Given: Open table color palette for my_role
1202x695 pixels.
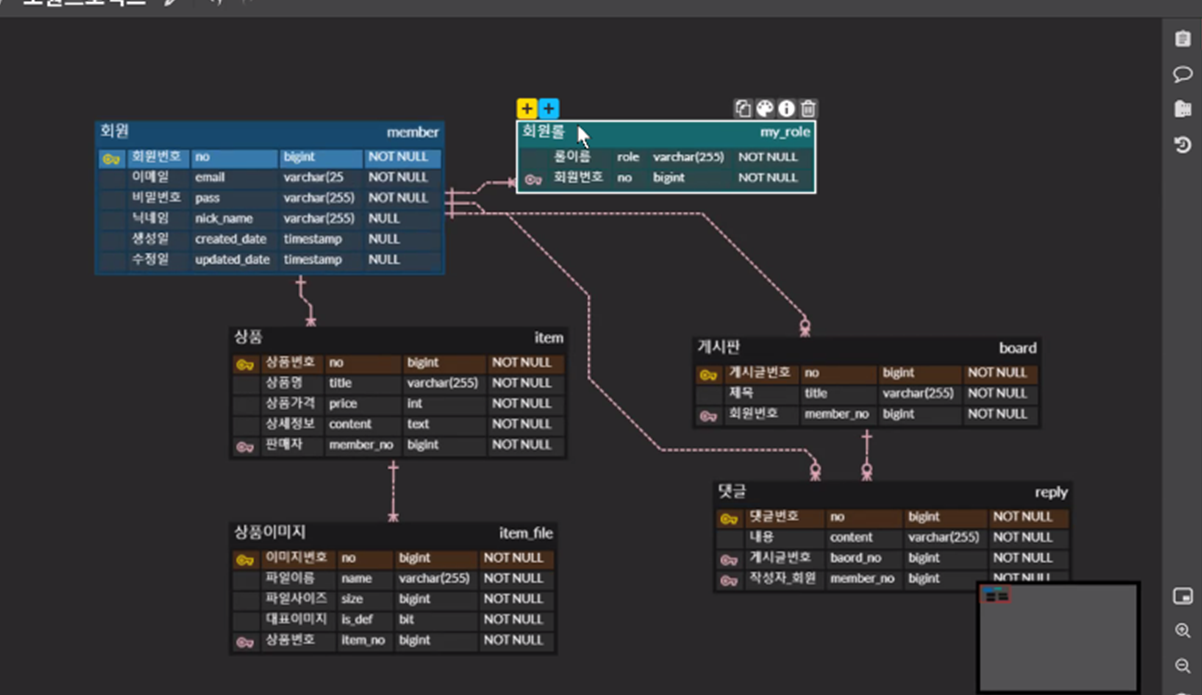Looking at the screenshot, I should pos(764,109).
